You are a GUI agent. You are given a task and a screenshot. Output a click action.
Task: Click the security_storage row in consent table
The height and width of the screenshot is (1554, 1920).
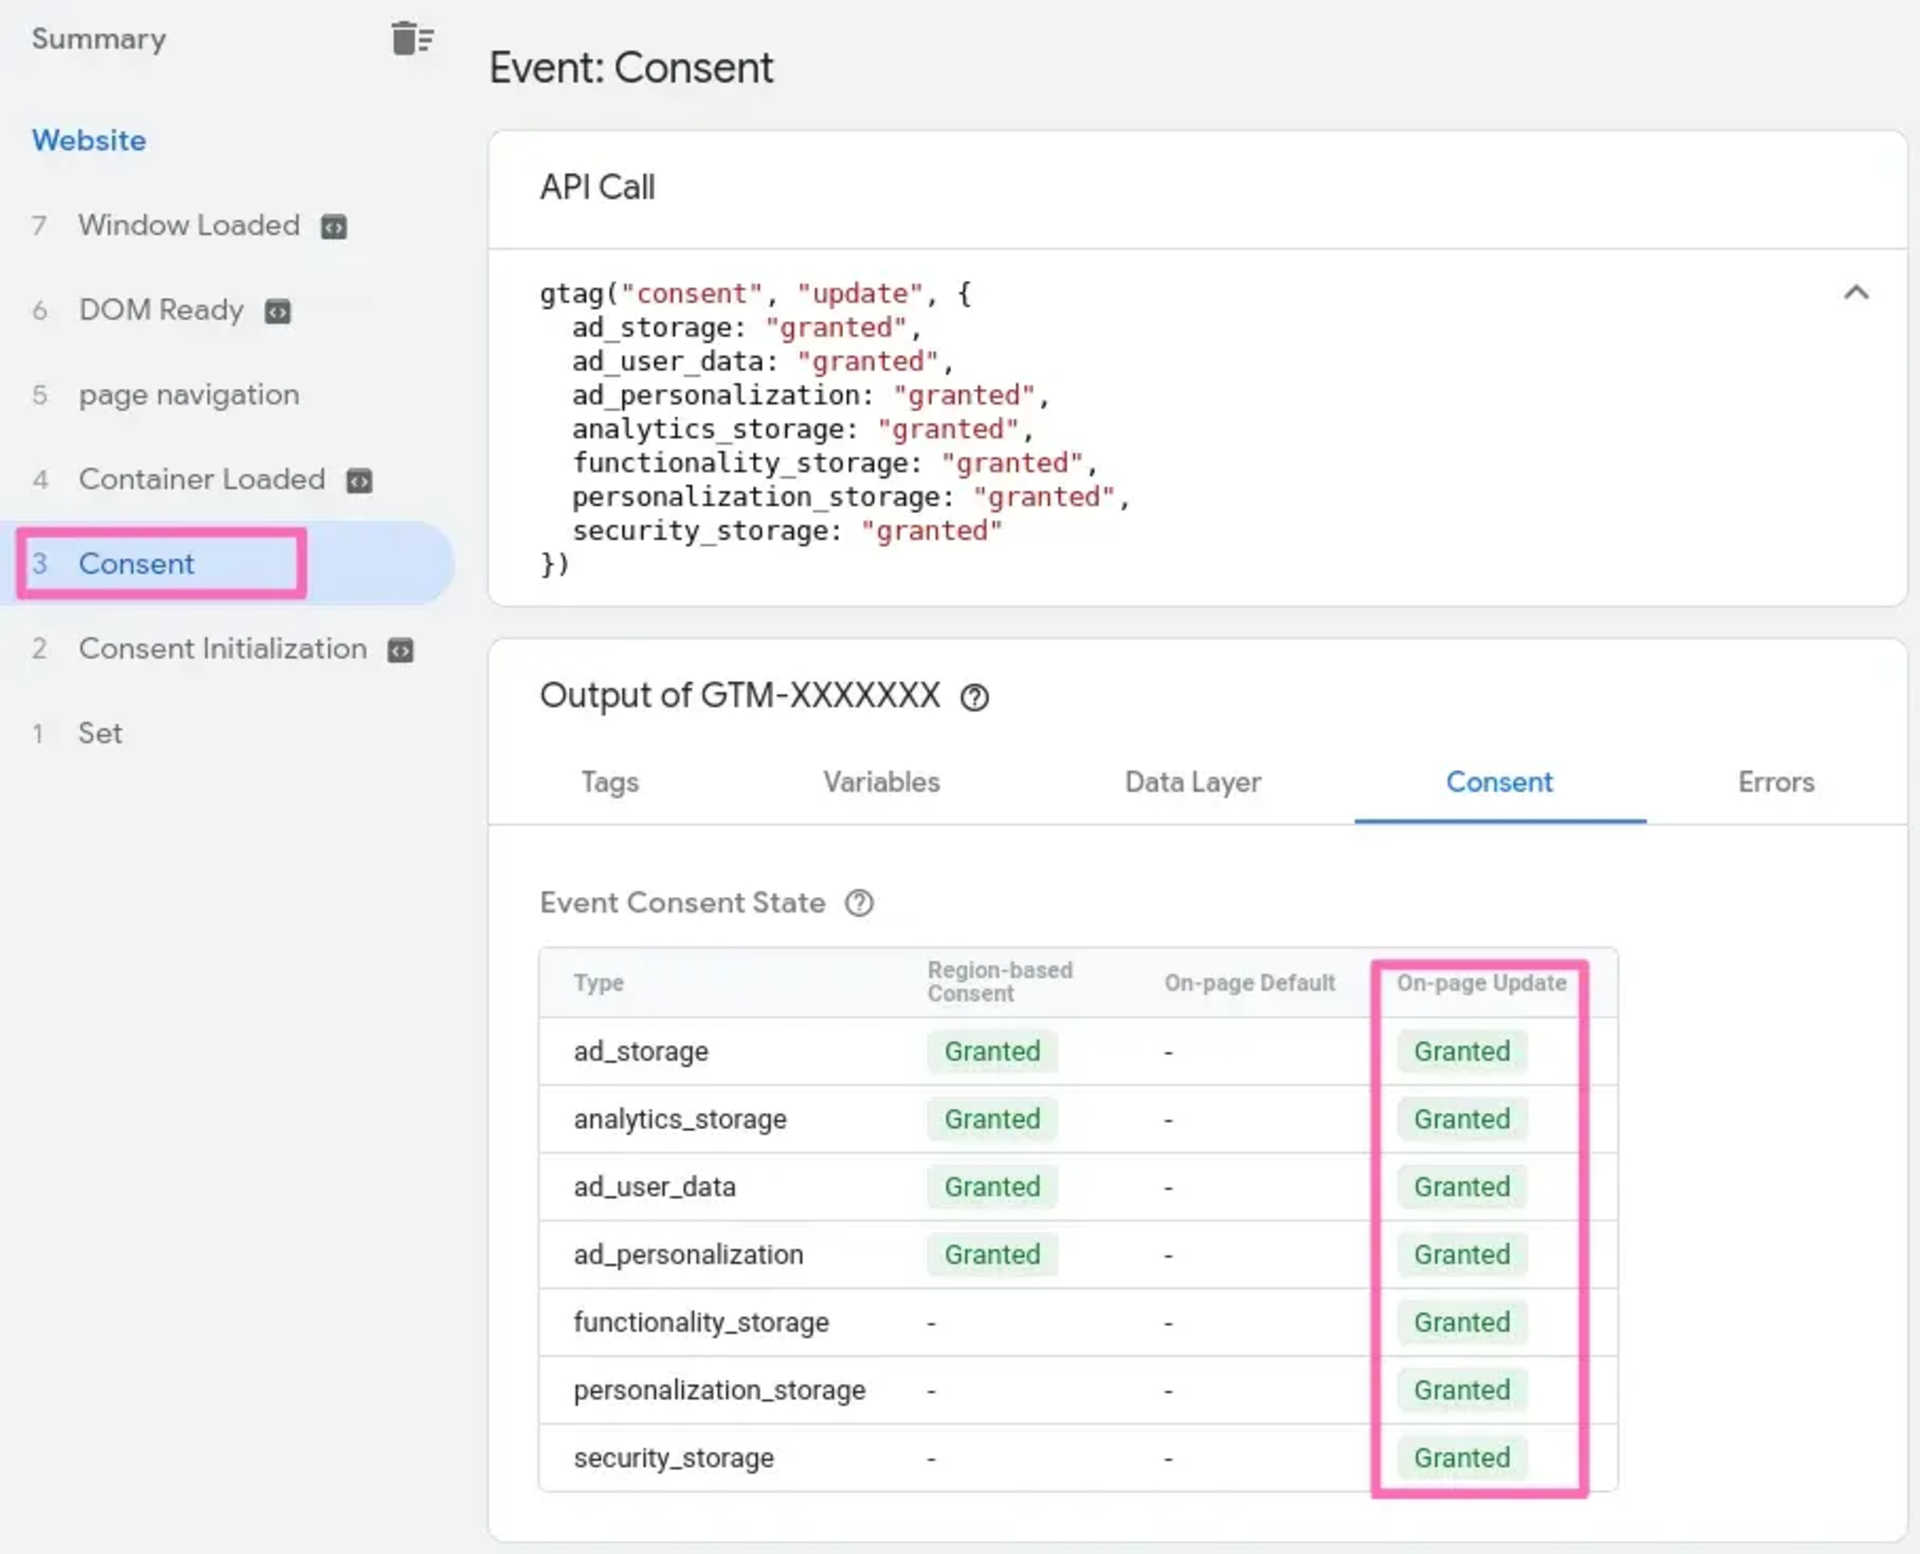(x=673, y=1458)
